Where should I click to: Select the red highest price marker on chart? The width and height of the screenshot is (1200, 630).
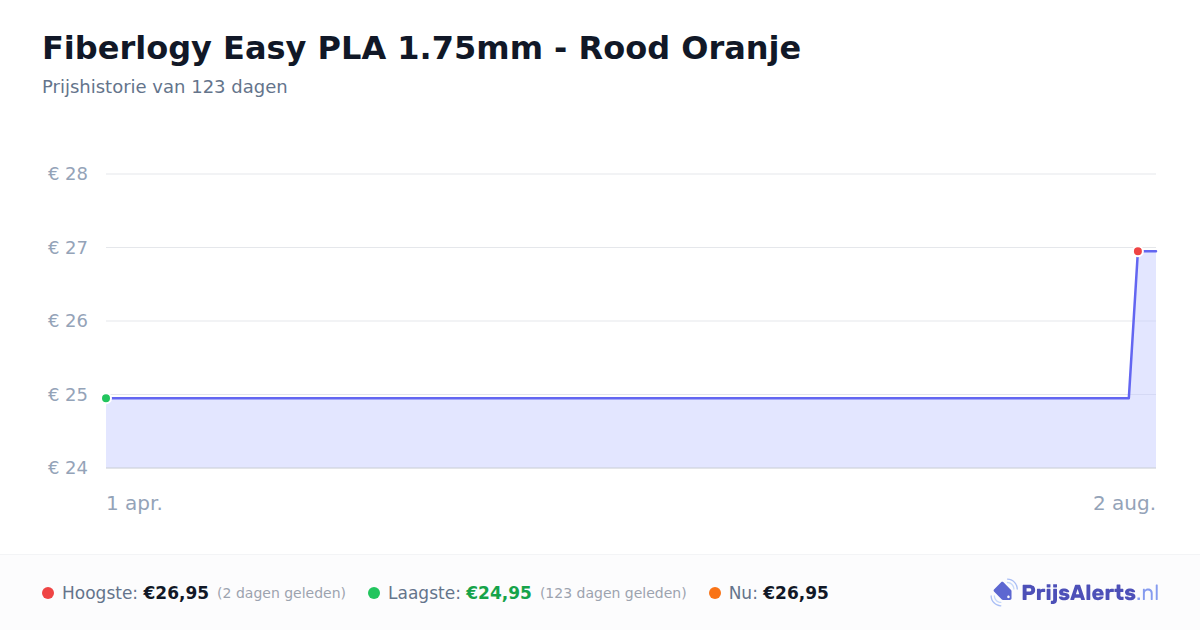(x=1138, y=251)
